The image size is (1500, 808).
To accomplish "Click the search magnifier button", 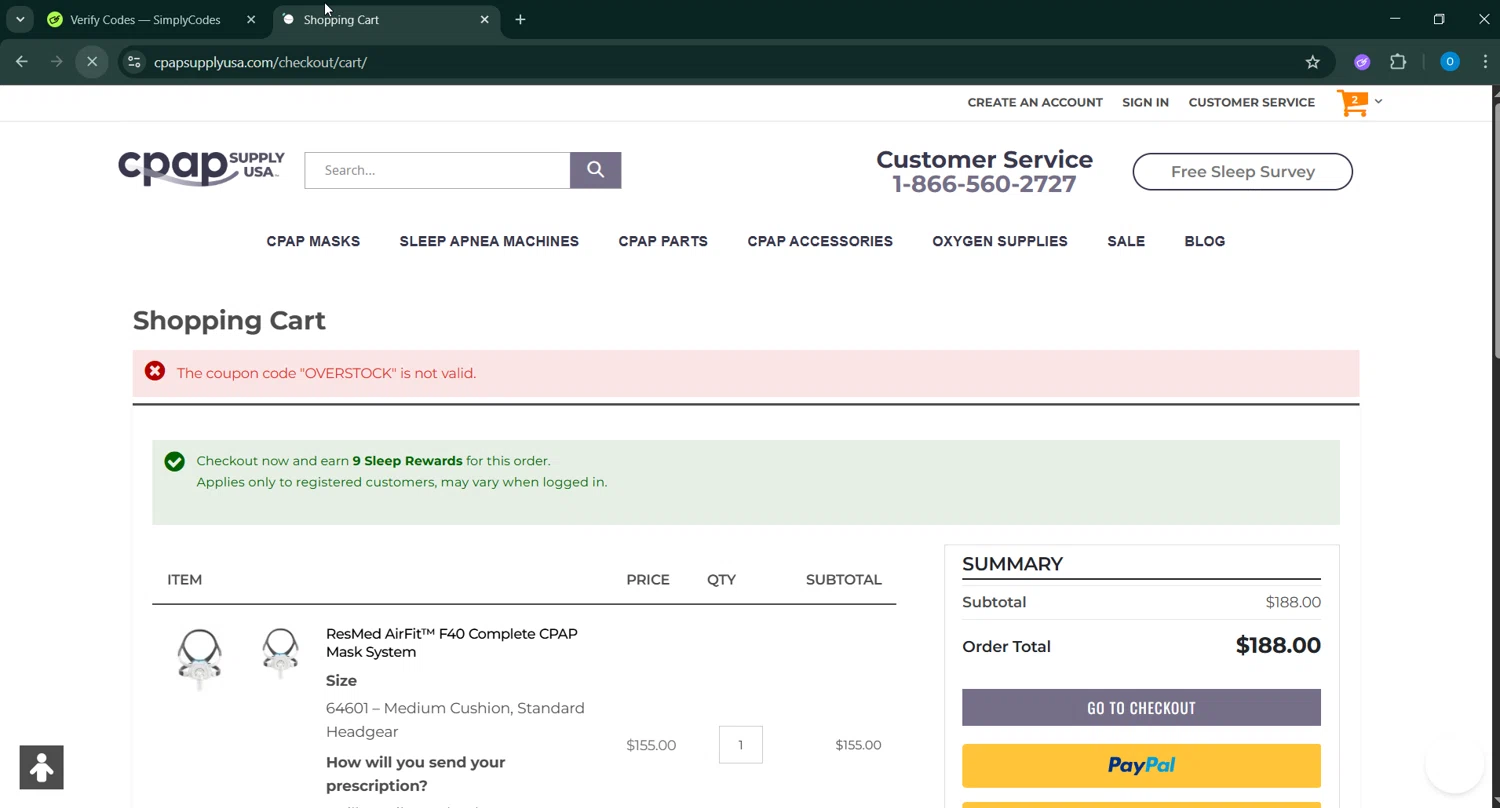I will click(595, 170).
